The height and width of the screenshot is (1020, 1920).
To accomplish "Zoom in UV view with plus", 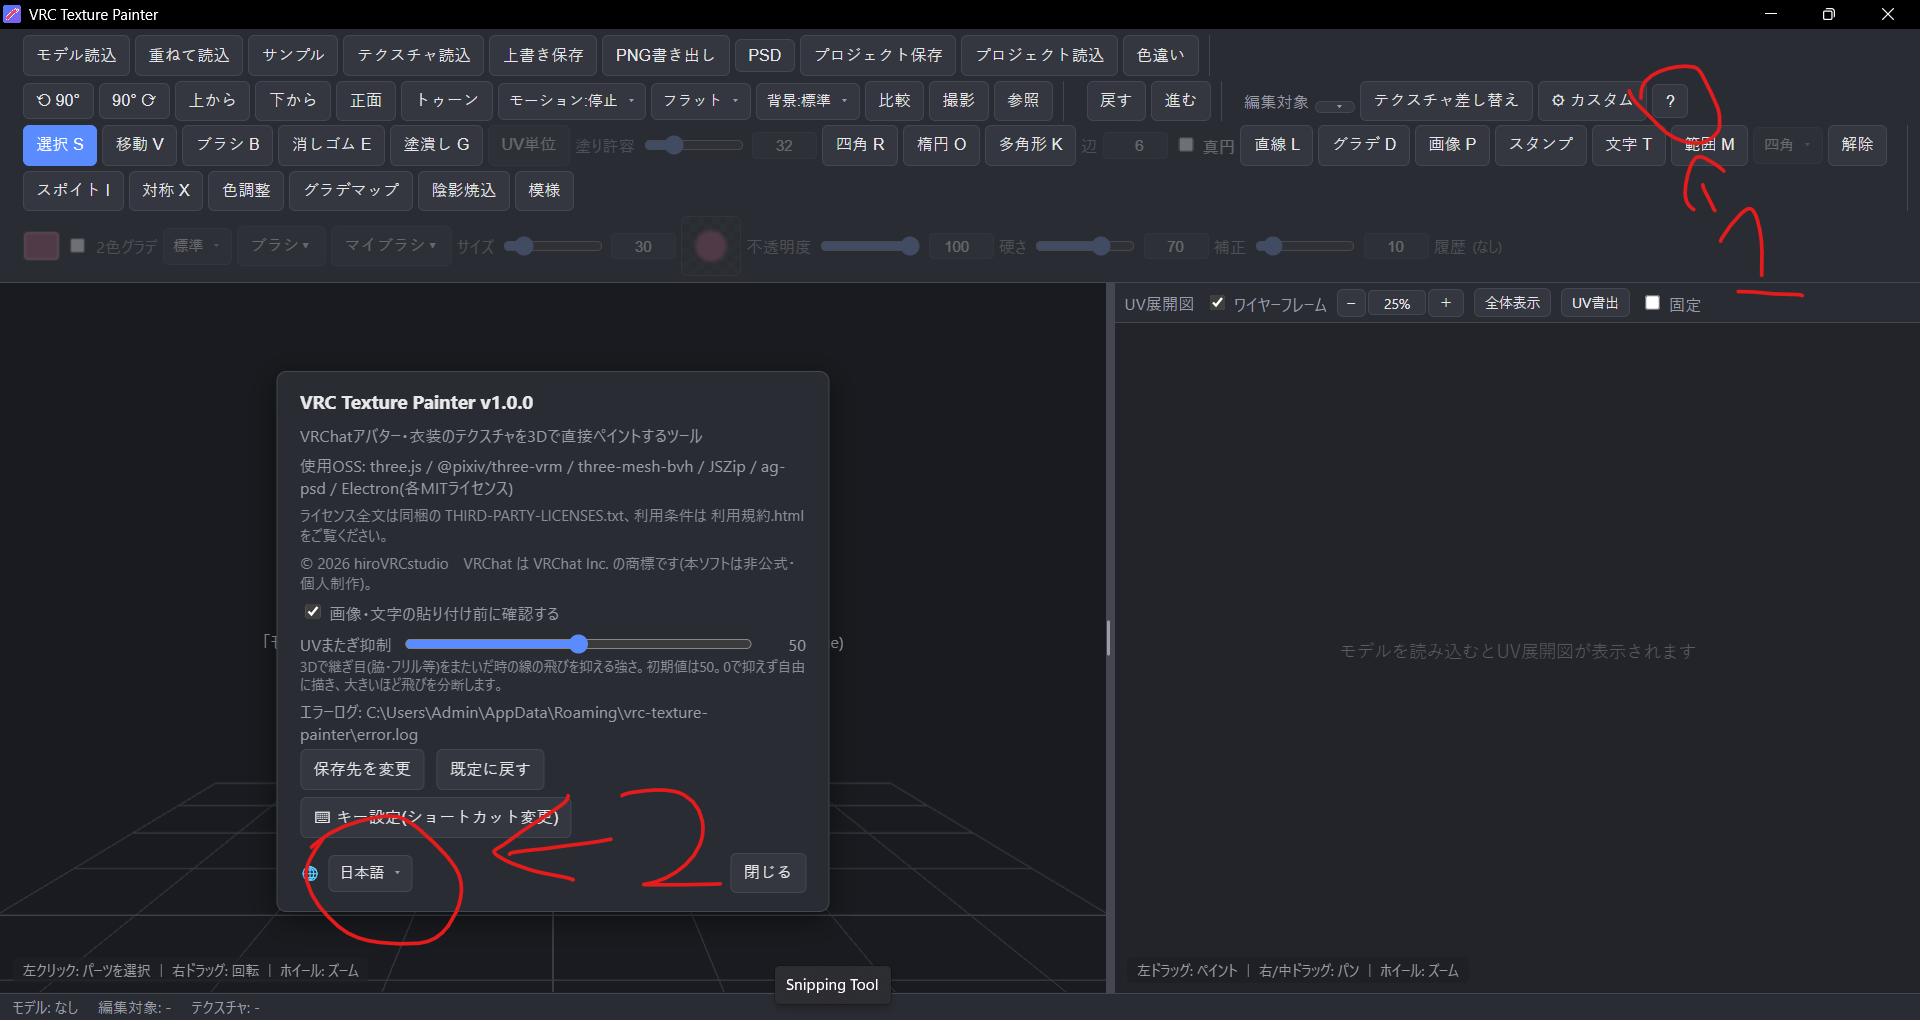I will click(1446, 303).
